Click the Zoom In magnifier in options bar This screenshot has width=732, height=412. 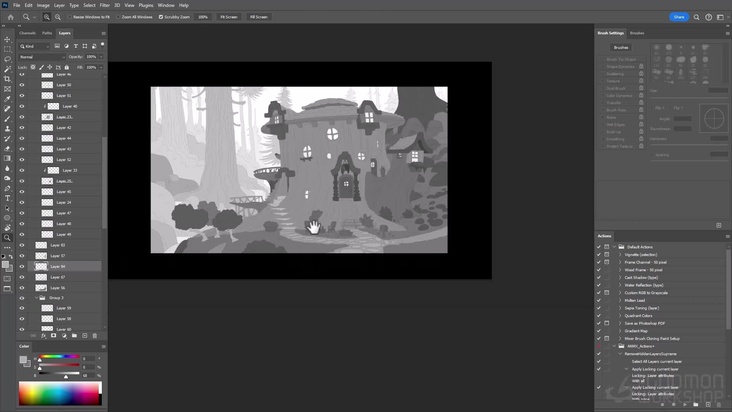(x=47, y=17)
